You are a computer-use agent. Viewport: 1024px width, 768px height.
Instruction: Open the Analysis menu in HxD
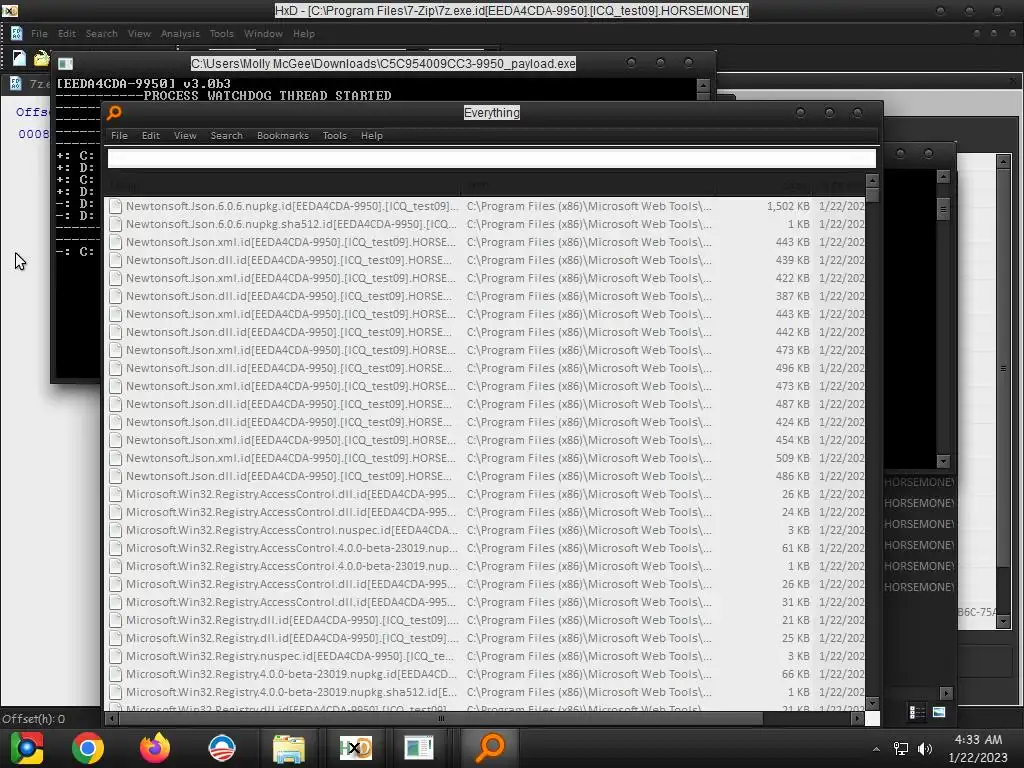(180, 33)
